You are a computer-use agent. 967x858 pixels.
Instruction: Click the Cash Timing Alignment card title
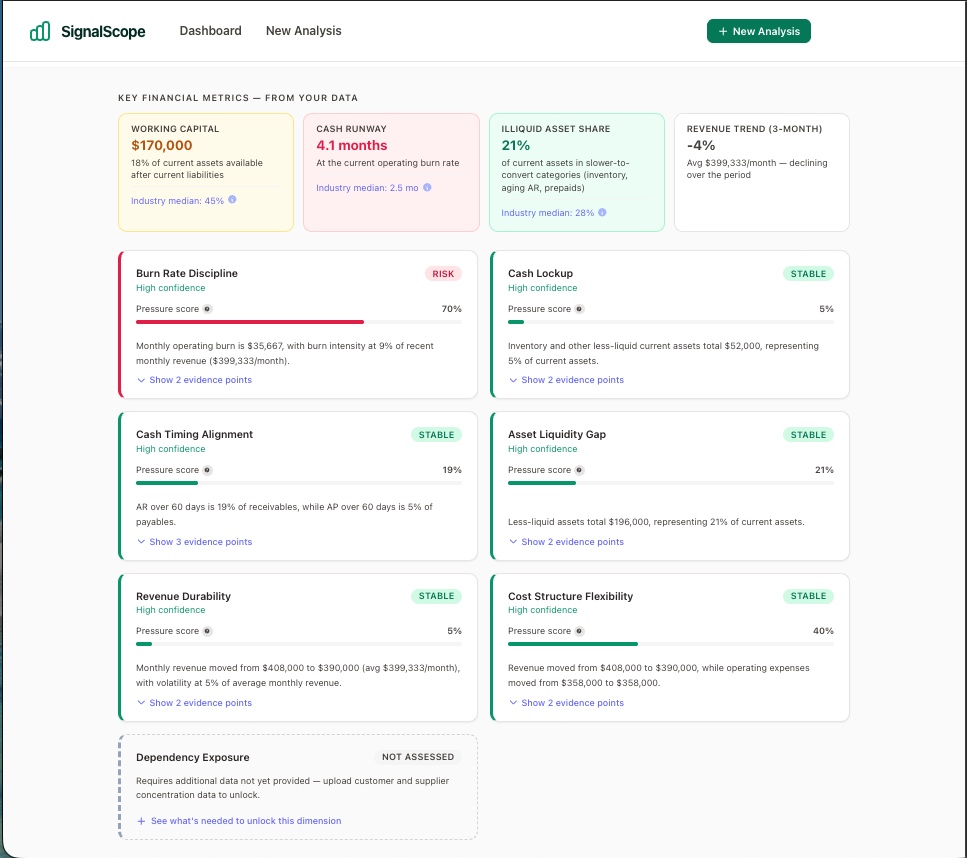tap(194, 434)
